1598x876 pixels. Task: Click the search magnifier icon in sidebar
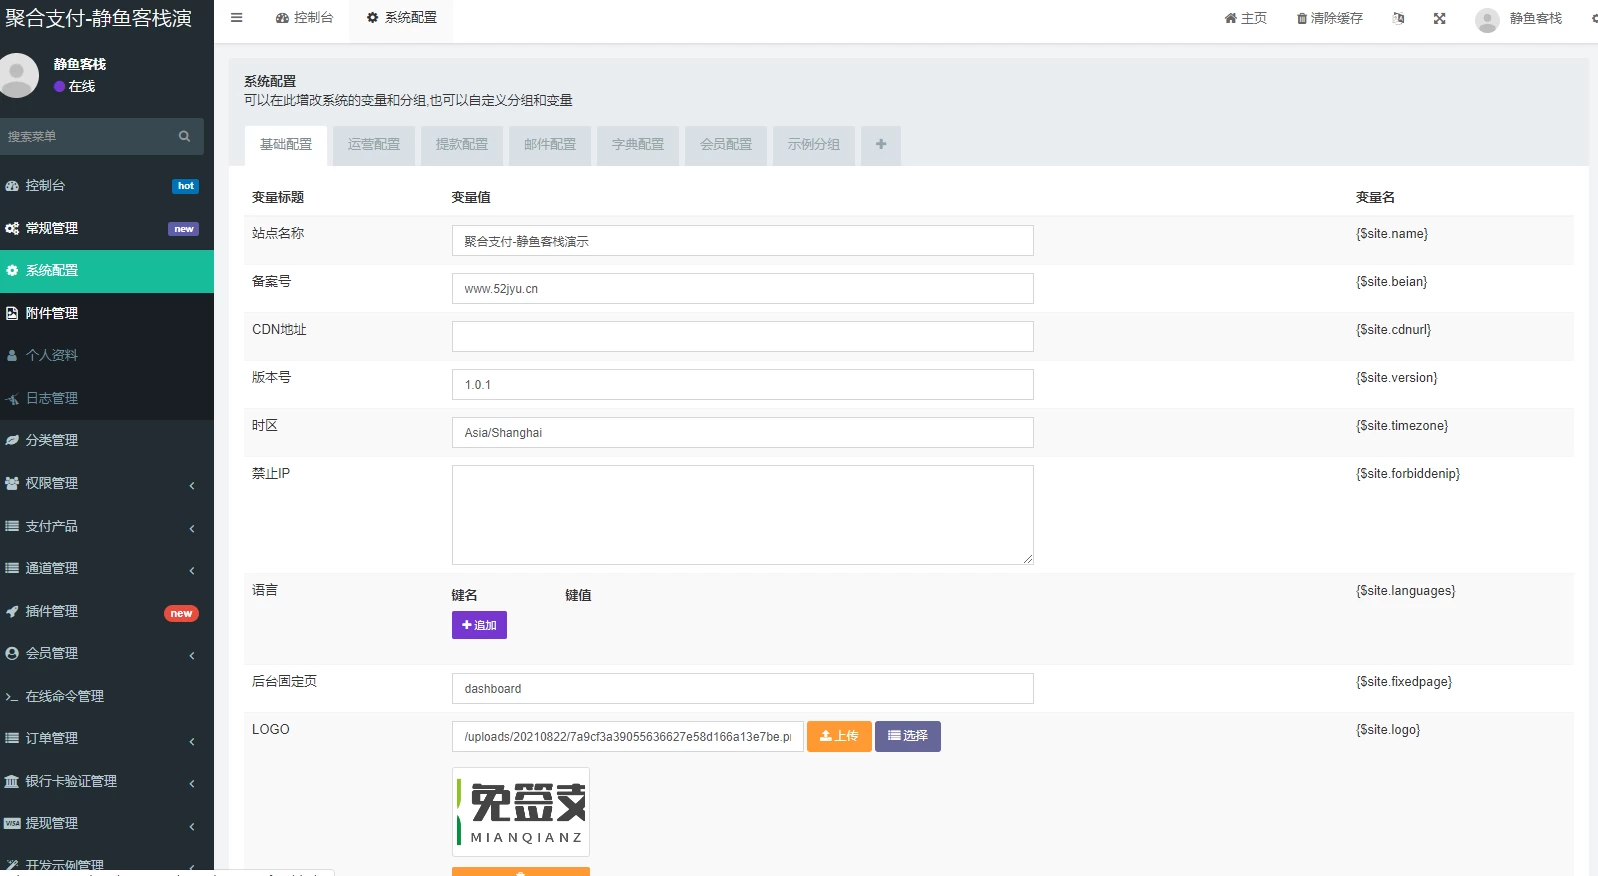184,136
